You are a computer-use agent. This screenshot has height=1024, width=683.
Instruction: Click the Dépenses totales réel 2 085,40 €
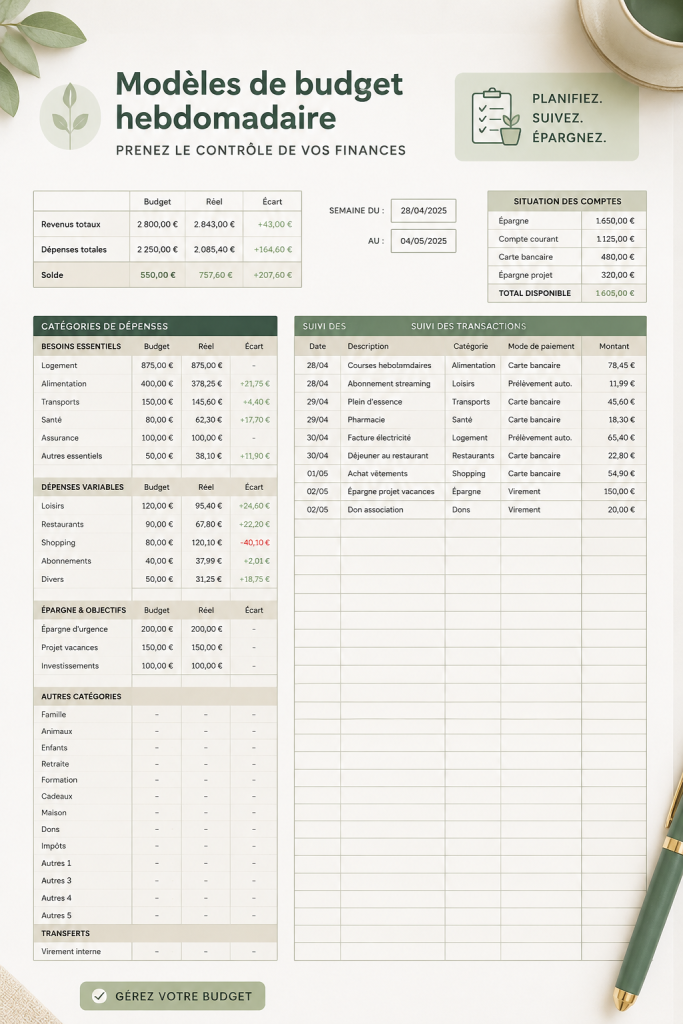[x=214, y=249]
